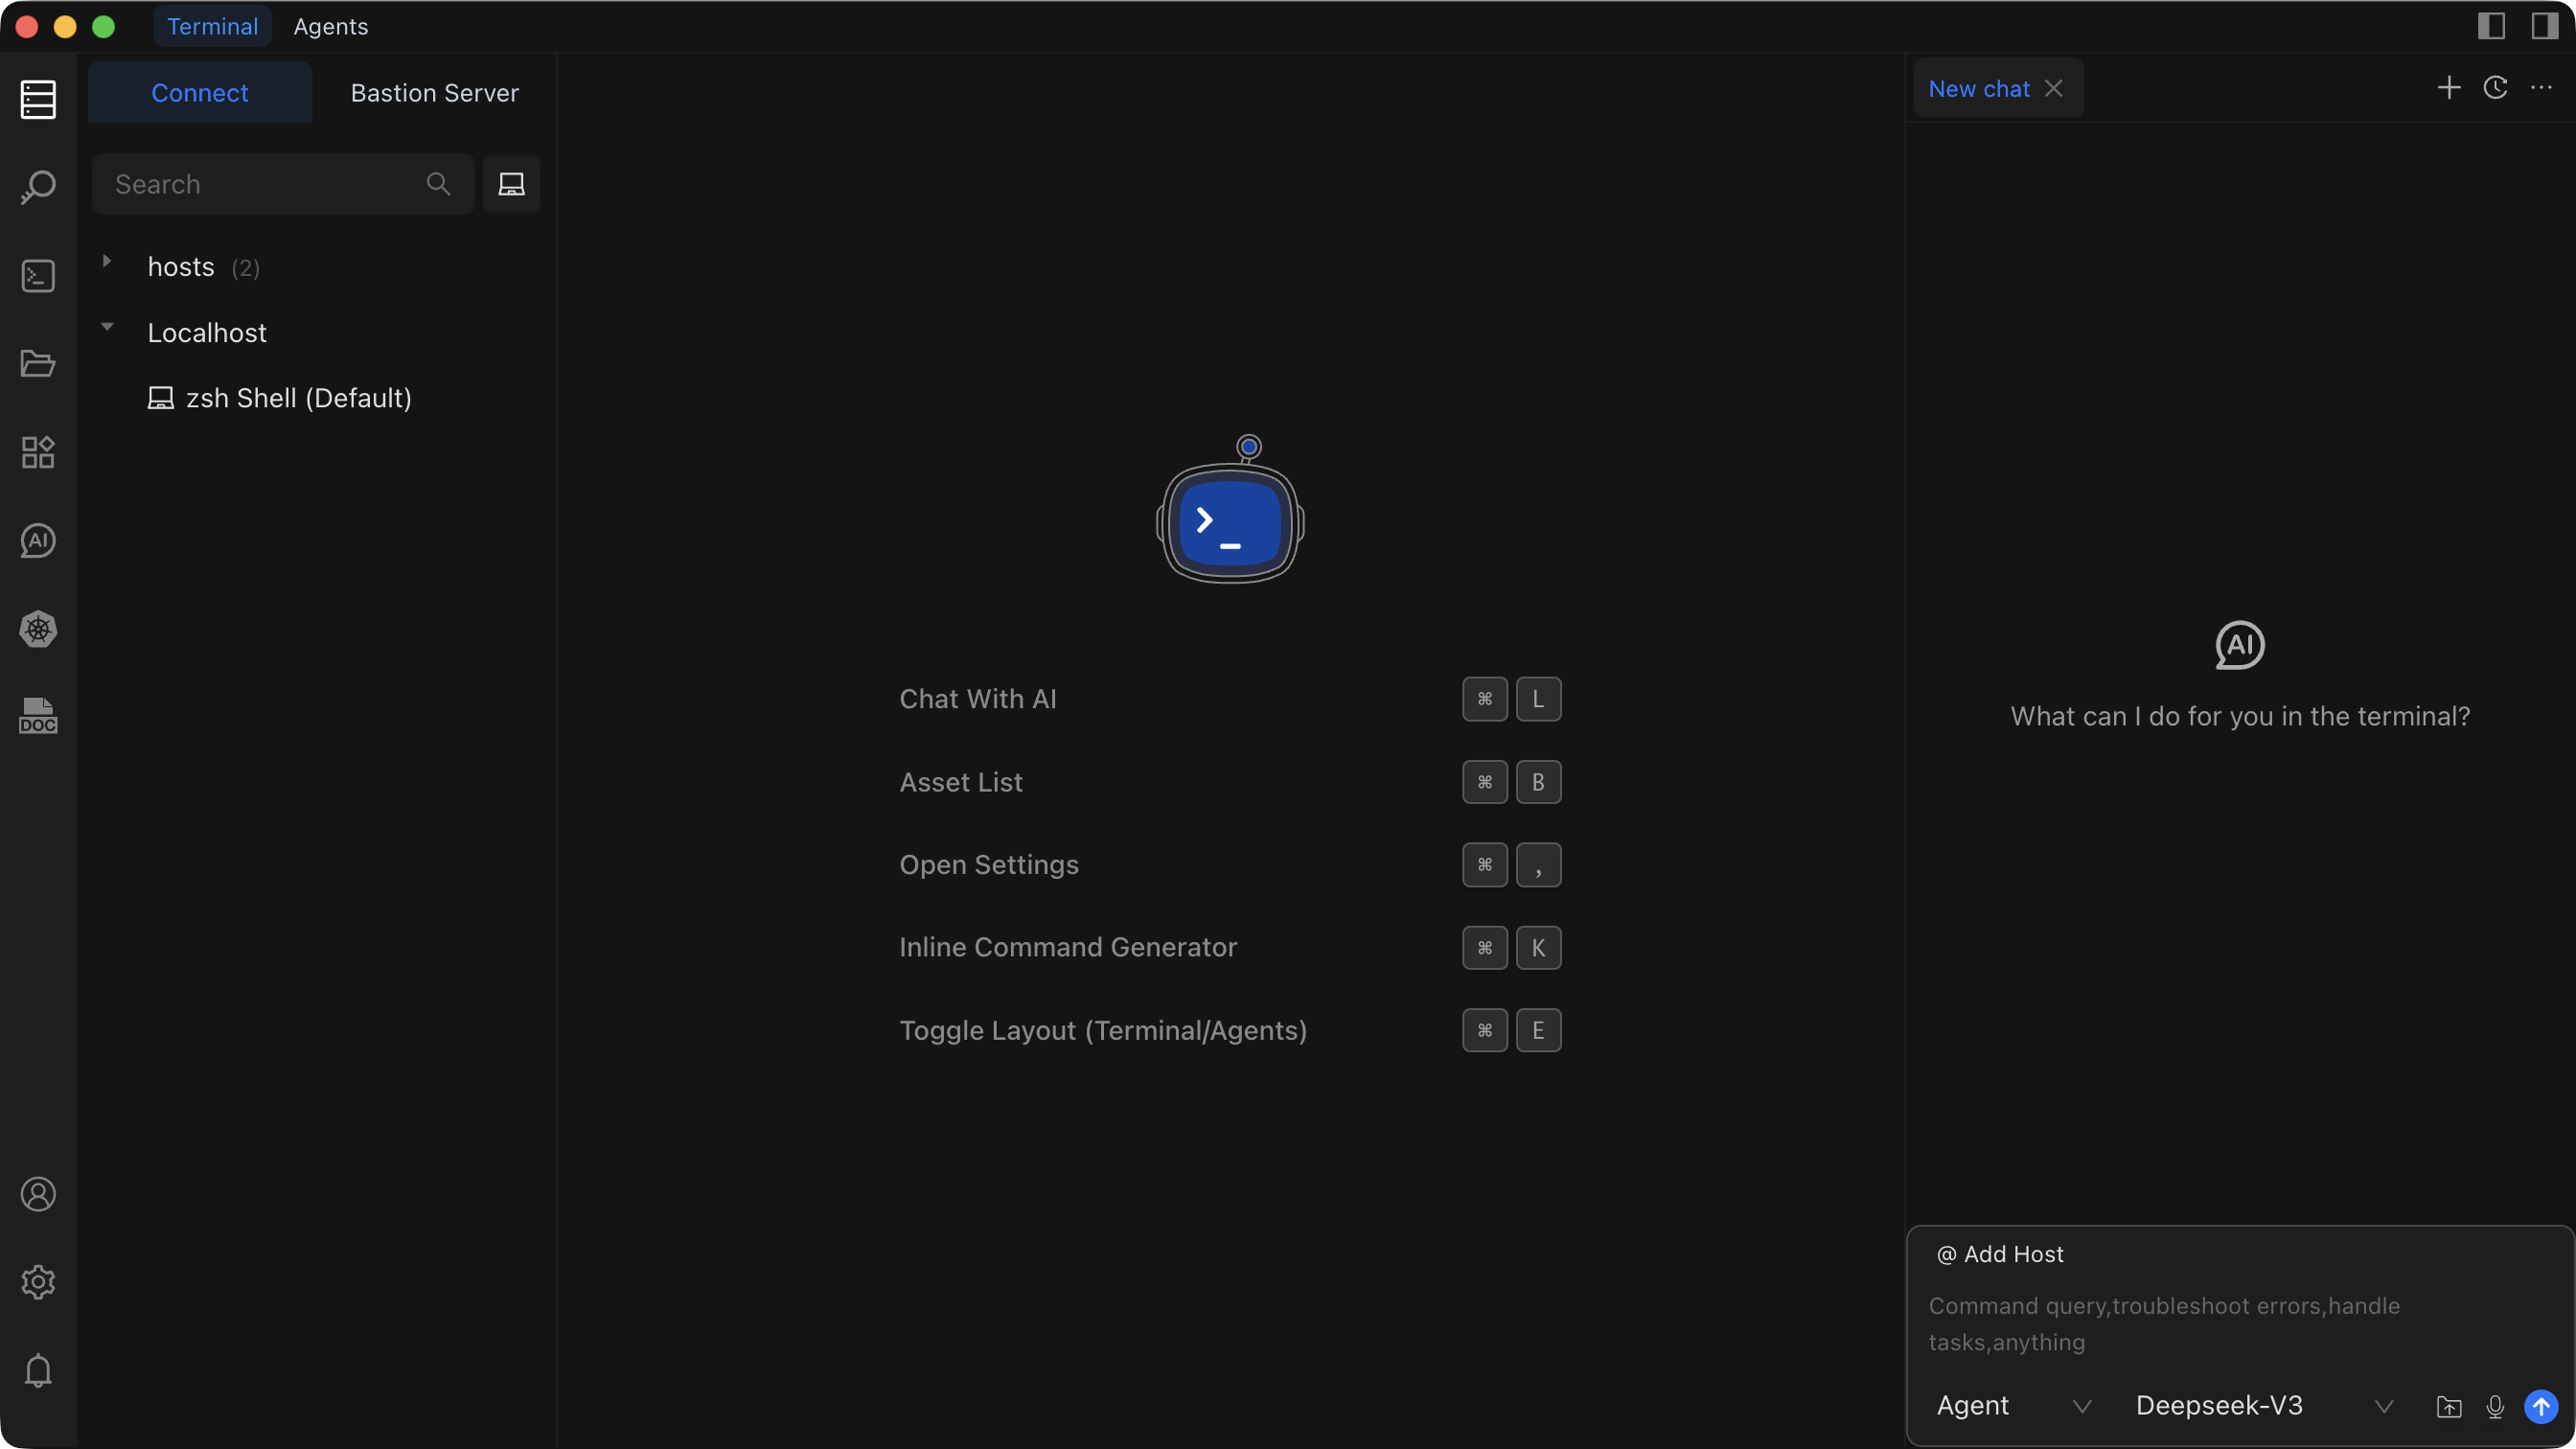This screenshot has height=1449, width=2576.
Task: Open the extensions grid icon in sidebar
Action: (38, 452)
